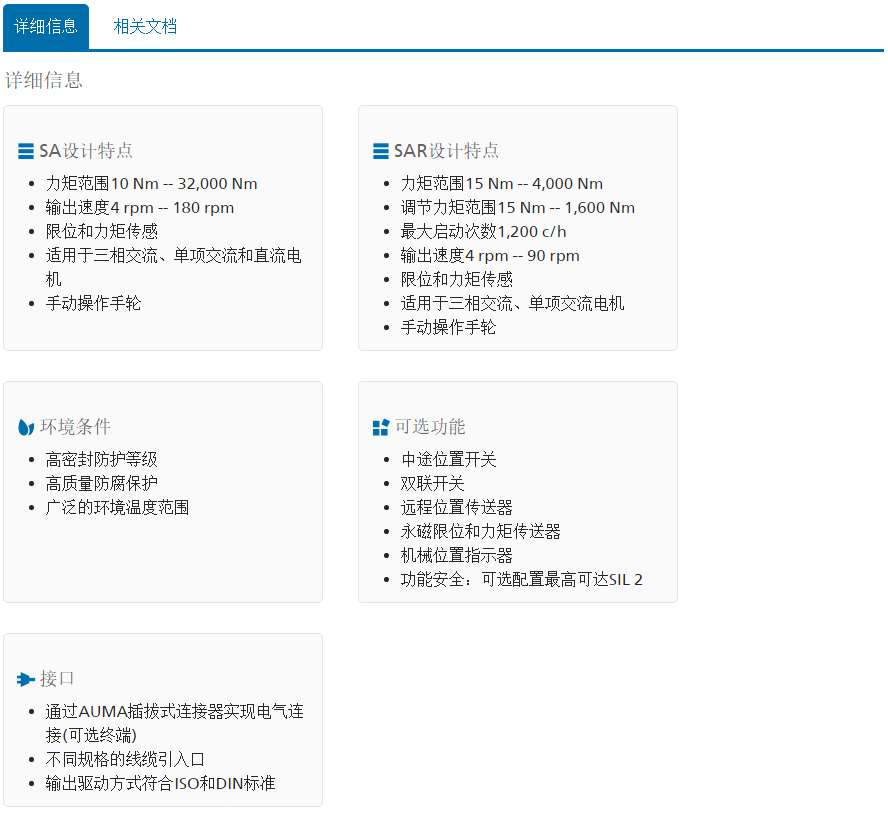
Task: Select the 远程位置传送器 list item
Action: [x=456, y=507]
